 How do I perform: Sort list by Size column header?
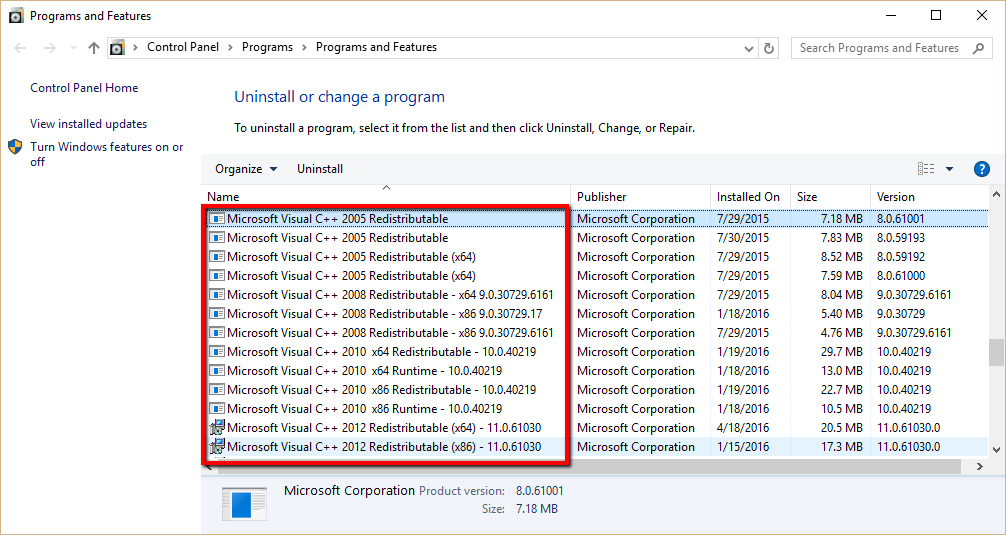tap(830, 197)
